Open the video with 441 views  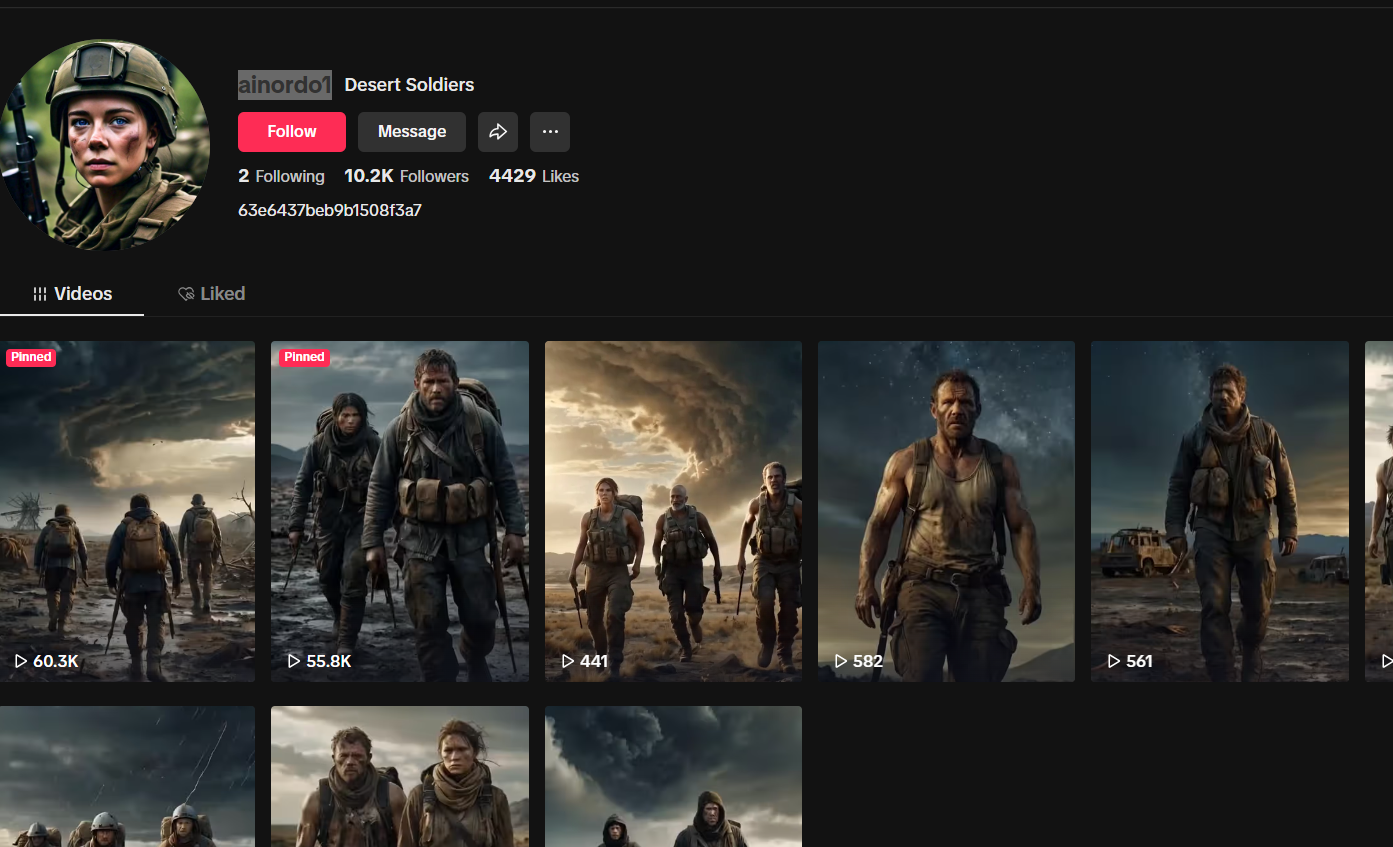(x=673, y=511)
